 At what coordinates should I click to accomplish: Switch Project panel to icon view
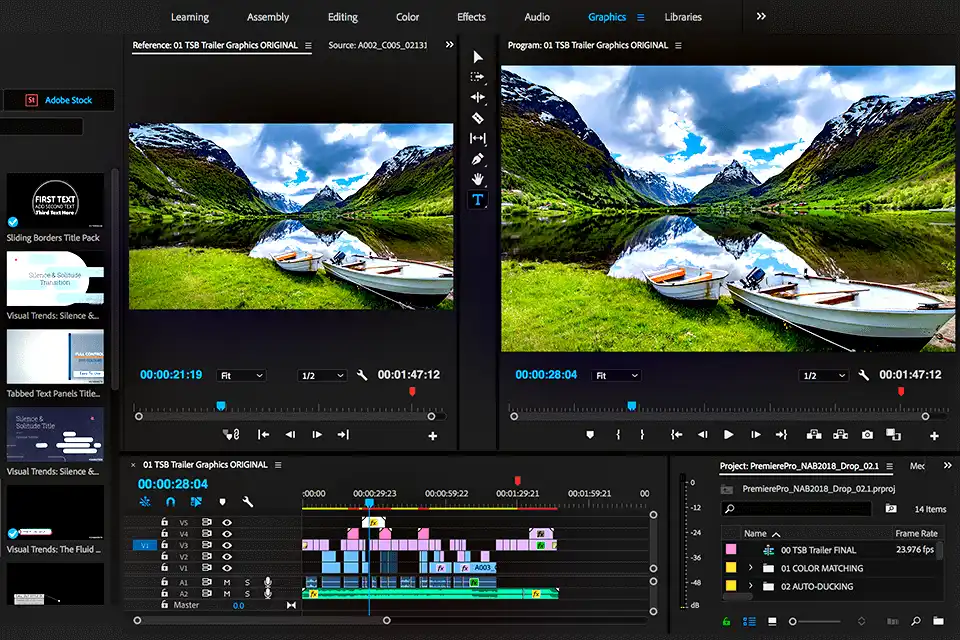tap(772, 621)
